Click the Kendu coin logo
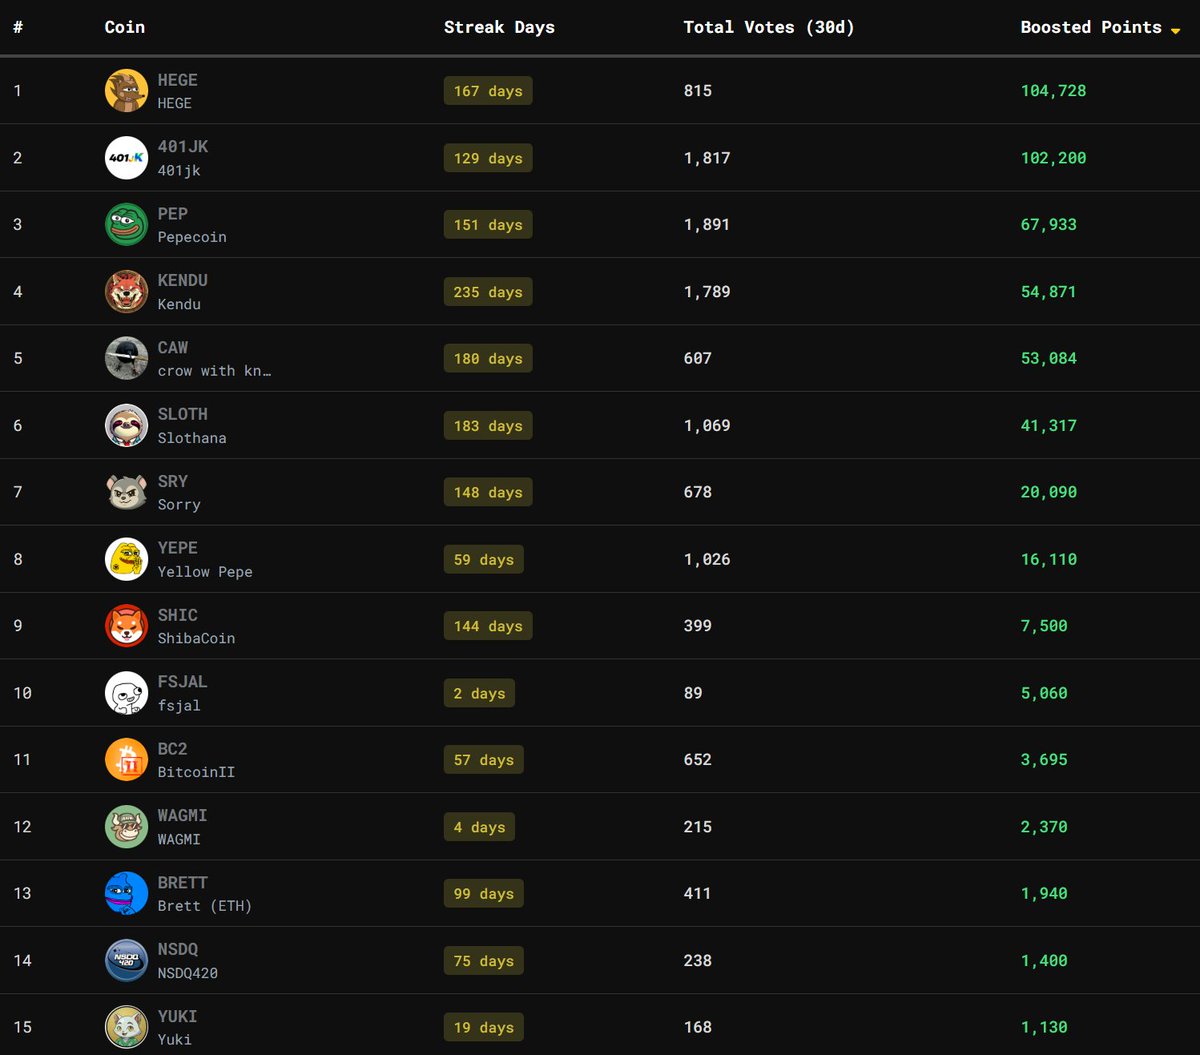The height and width of the screenshot is (1055, 1200). (x=126, y=292)
